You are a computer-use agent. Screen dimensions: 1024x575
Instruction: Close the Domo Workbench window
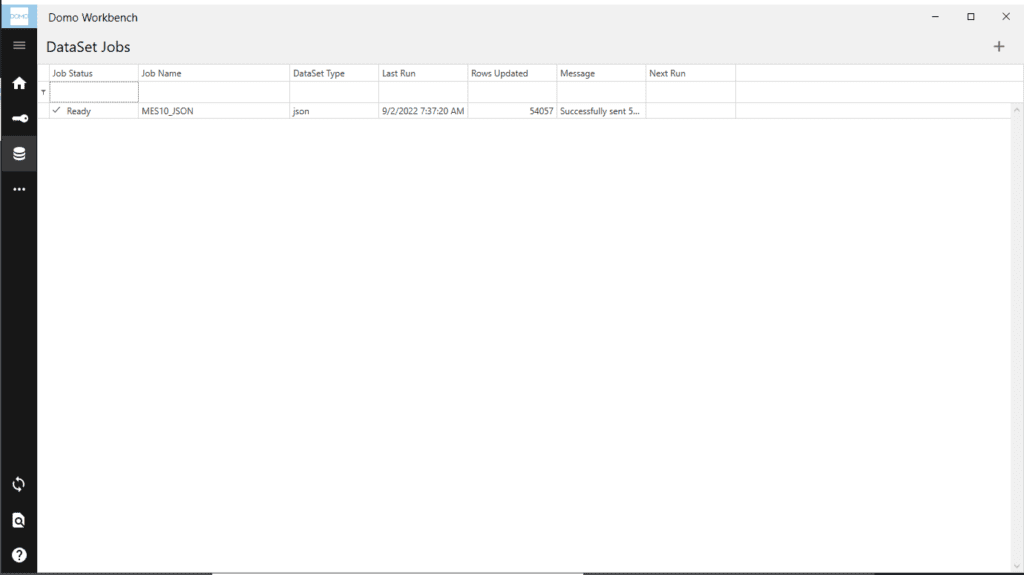pos(1006,17)
